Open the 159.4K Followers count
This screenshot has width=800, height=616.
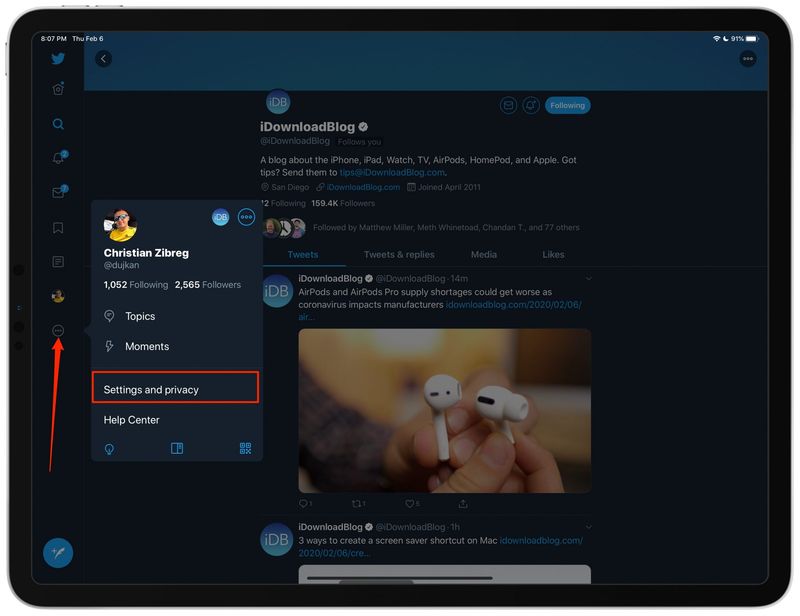(343, 203)
